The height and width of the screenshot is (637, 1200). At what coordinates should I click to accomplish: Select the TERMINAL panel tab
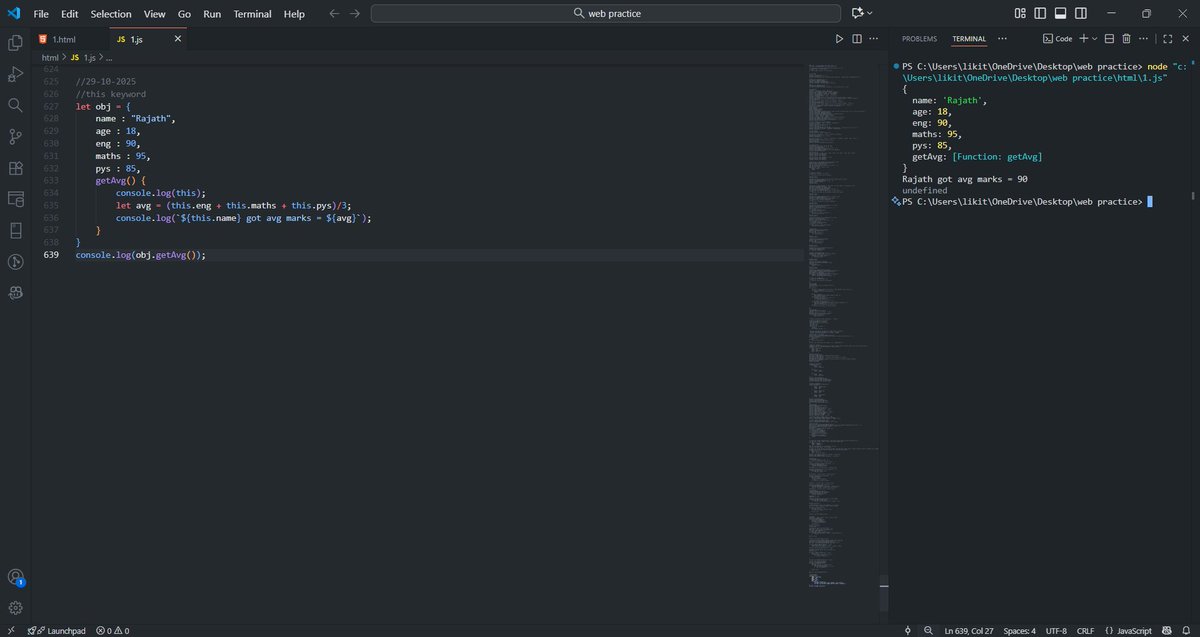(x=968, y=38)
